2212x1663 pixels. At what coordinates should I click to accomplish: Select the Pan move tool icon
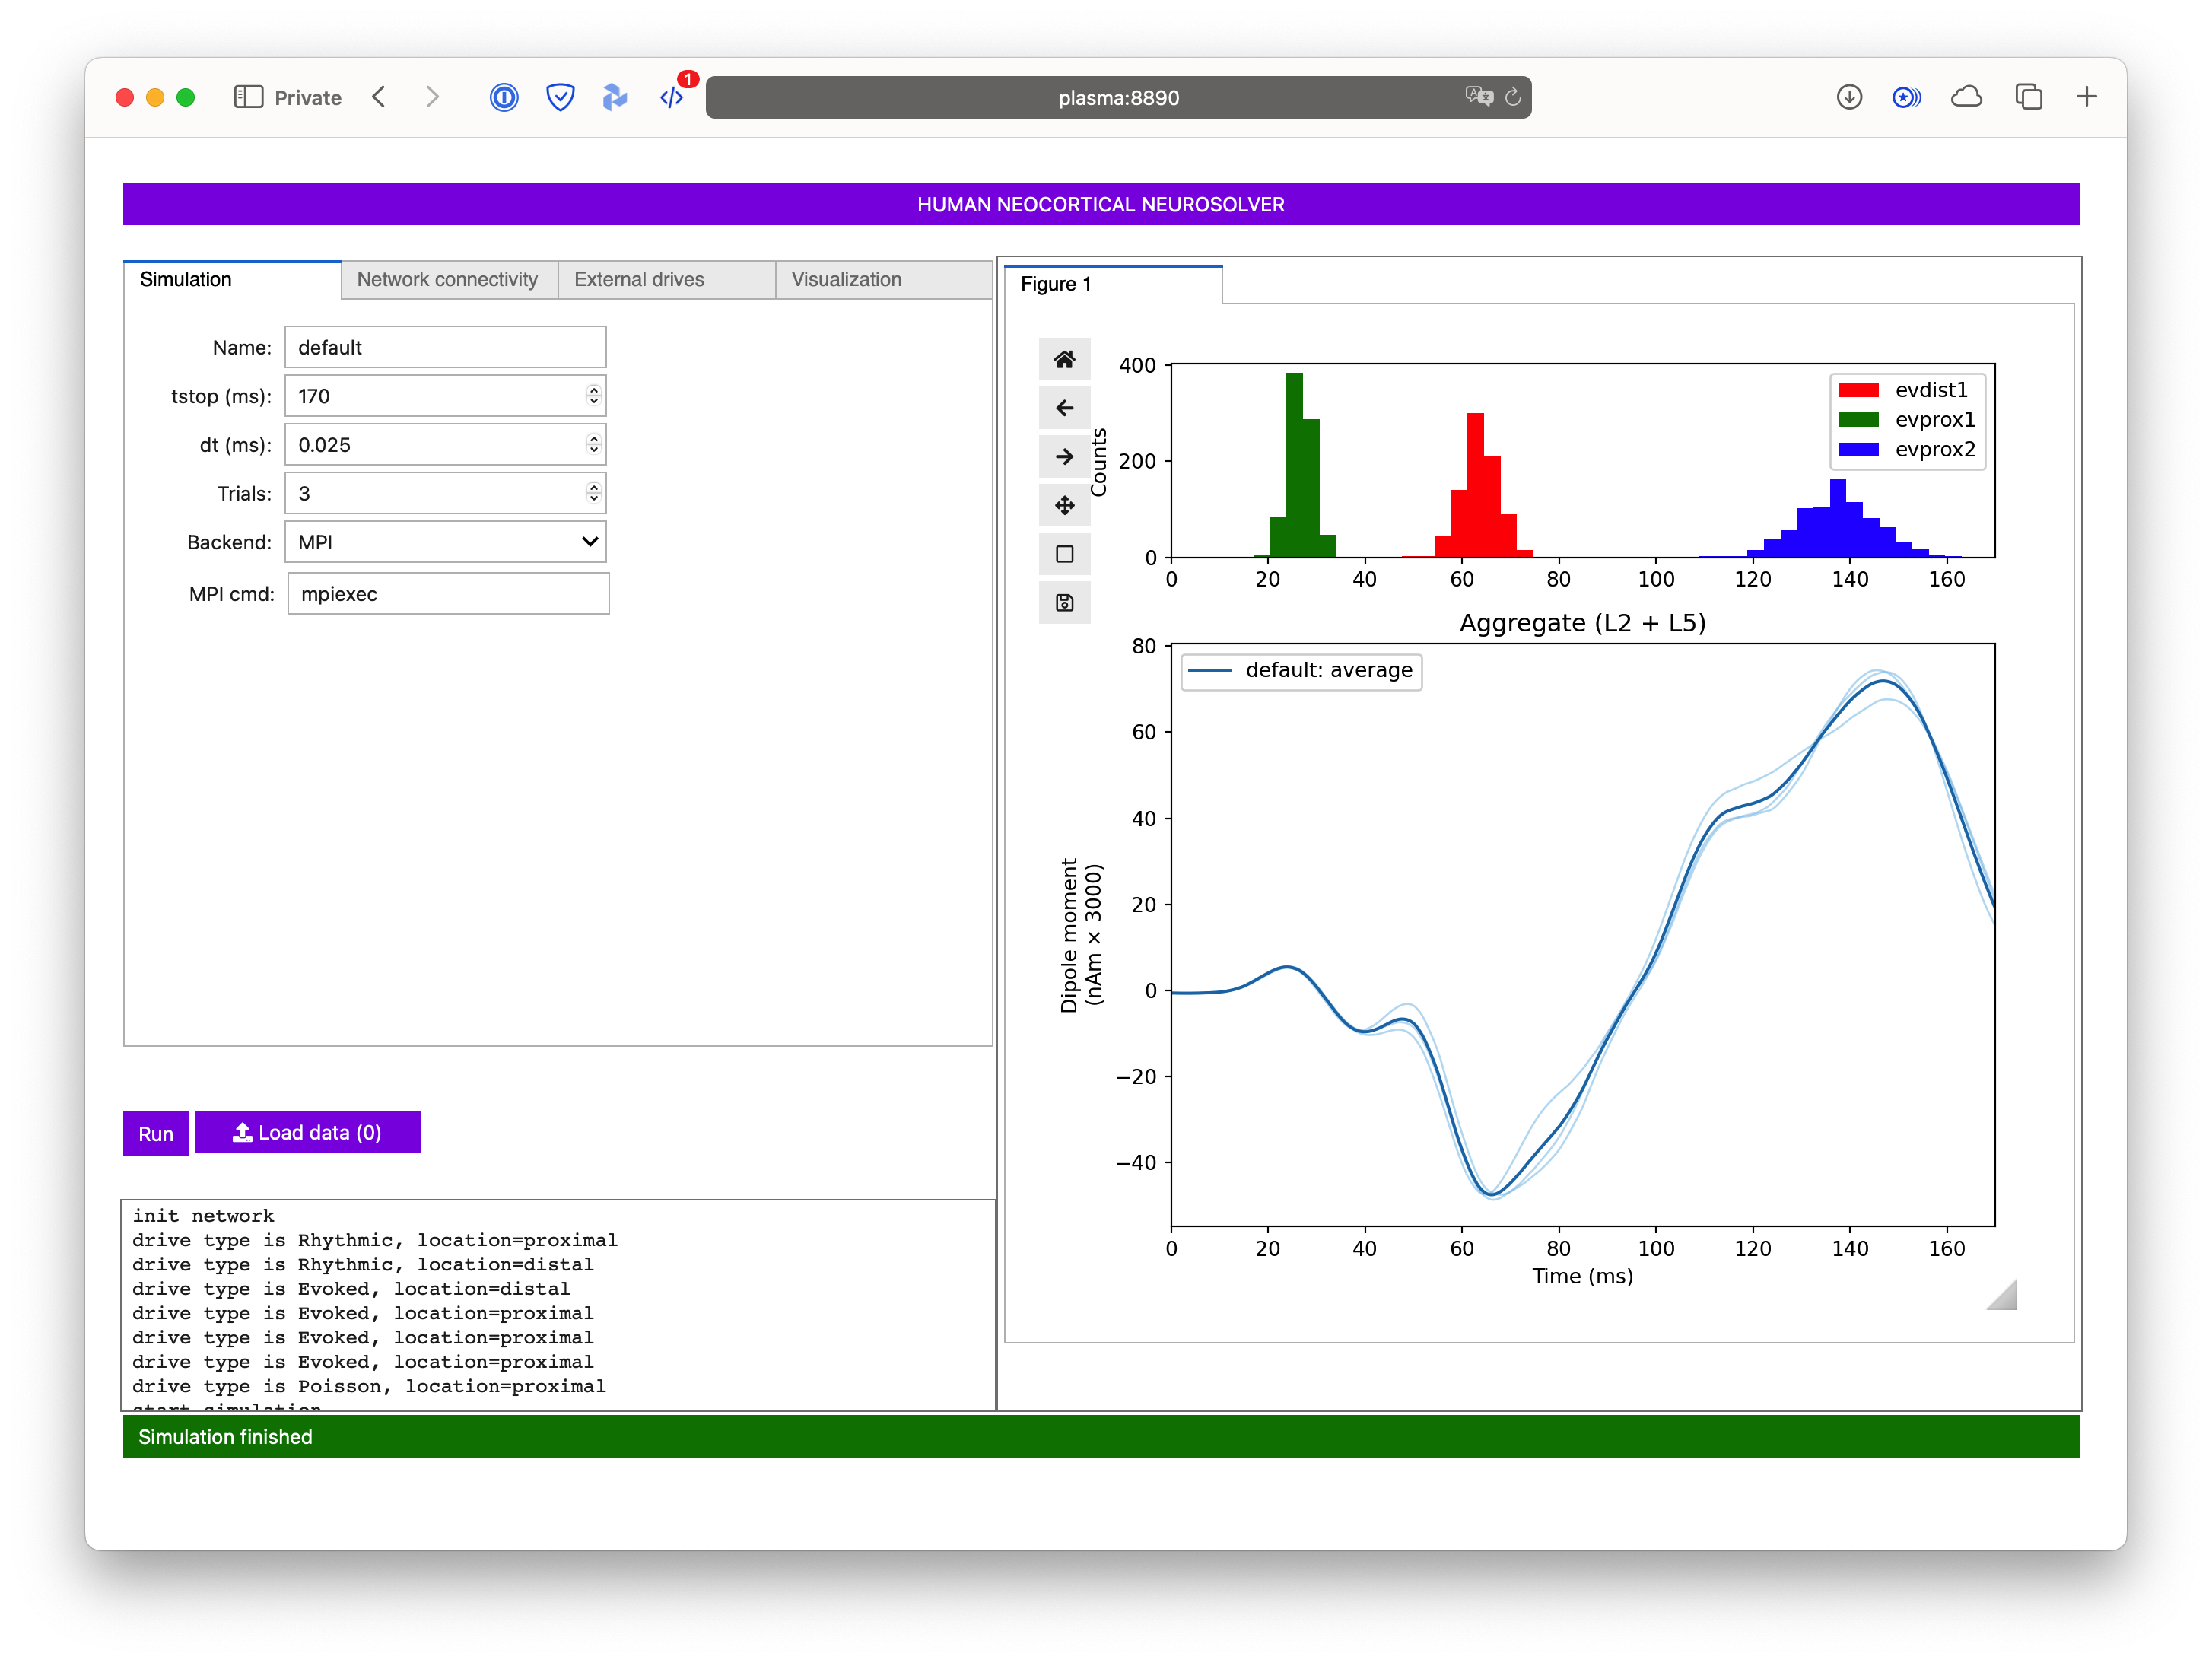(x=1064, y=506)
